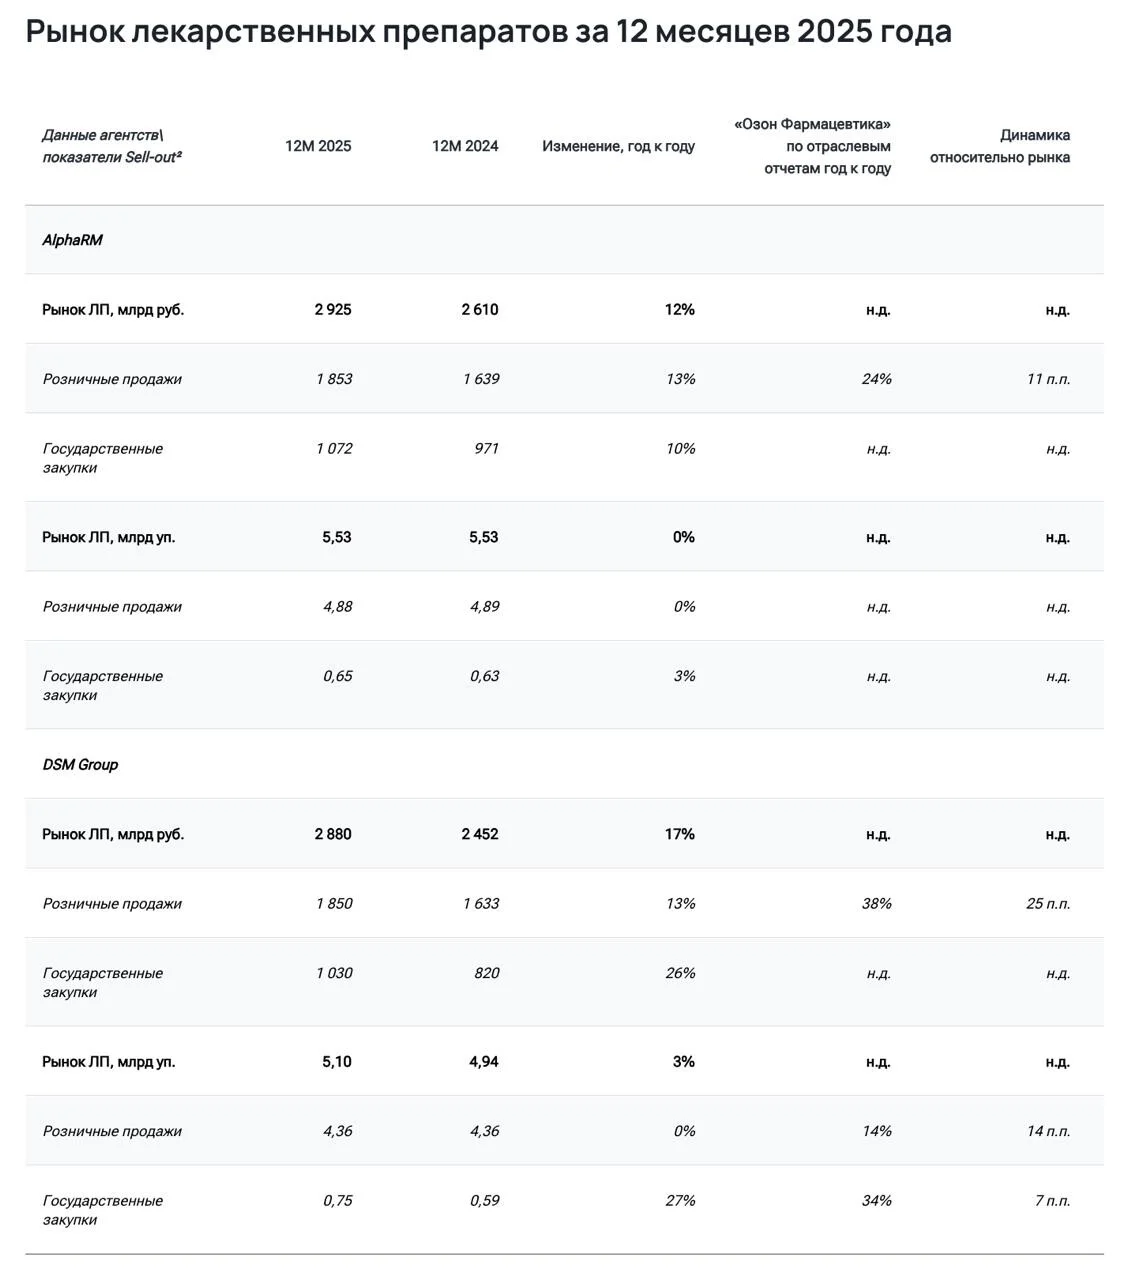Select the 38% retail growth cell
The width and height of the screenshot is (1147, 1280).
pyautogui.click(x=877, y=903)
